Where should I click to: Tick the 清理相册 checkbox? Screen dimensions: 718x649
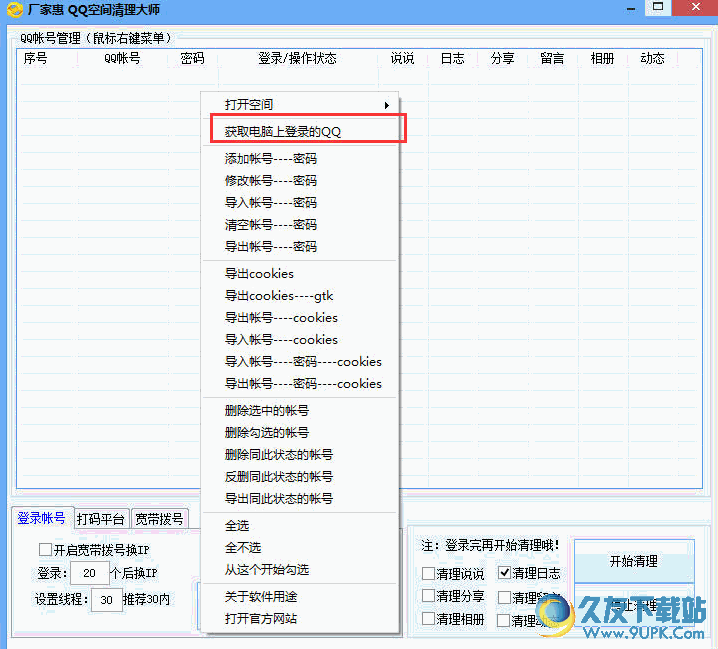428,619
